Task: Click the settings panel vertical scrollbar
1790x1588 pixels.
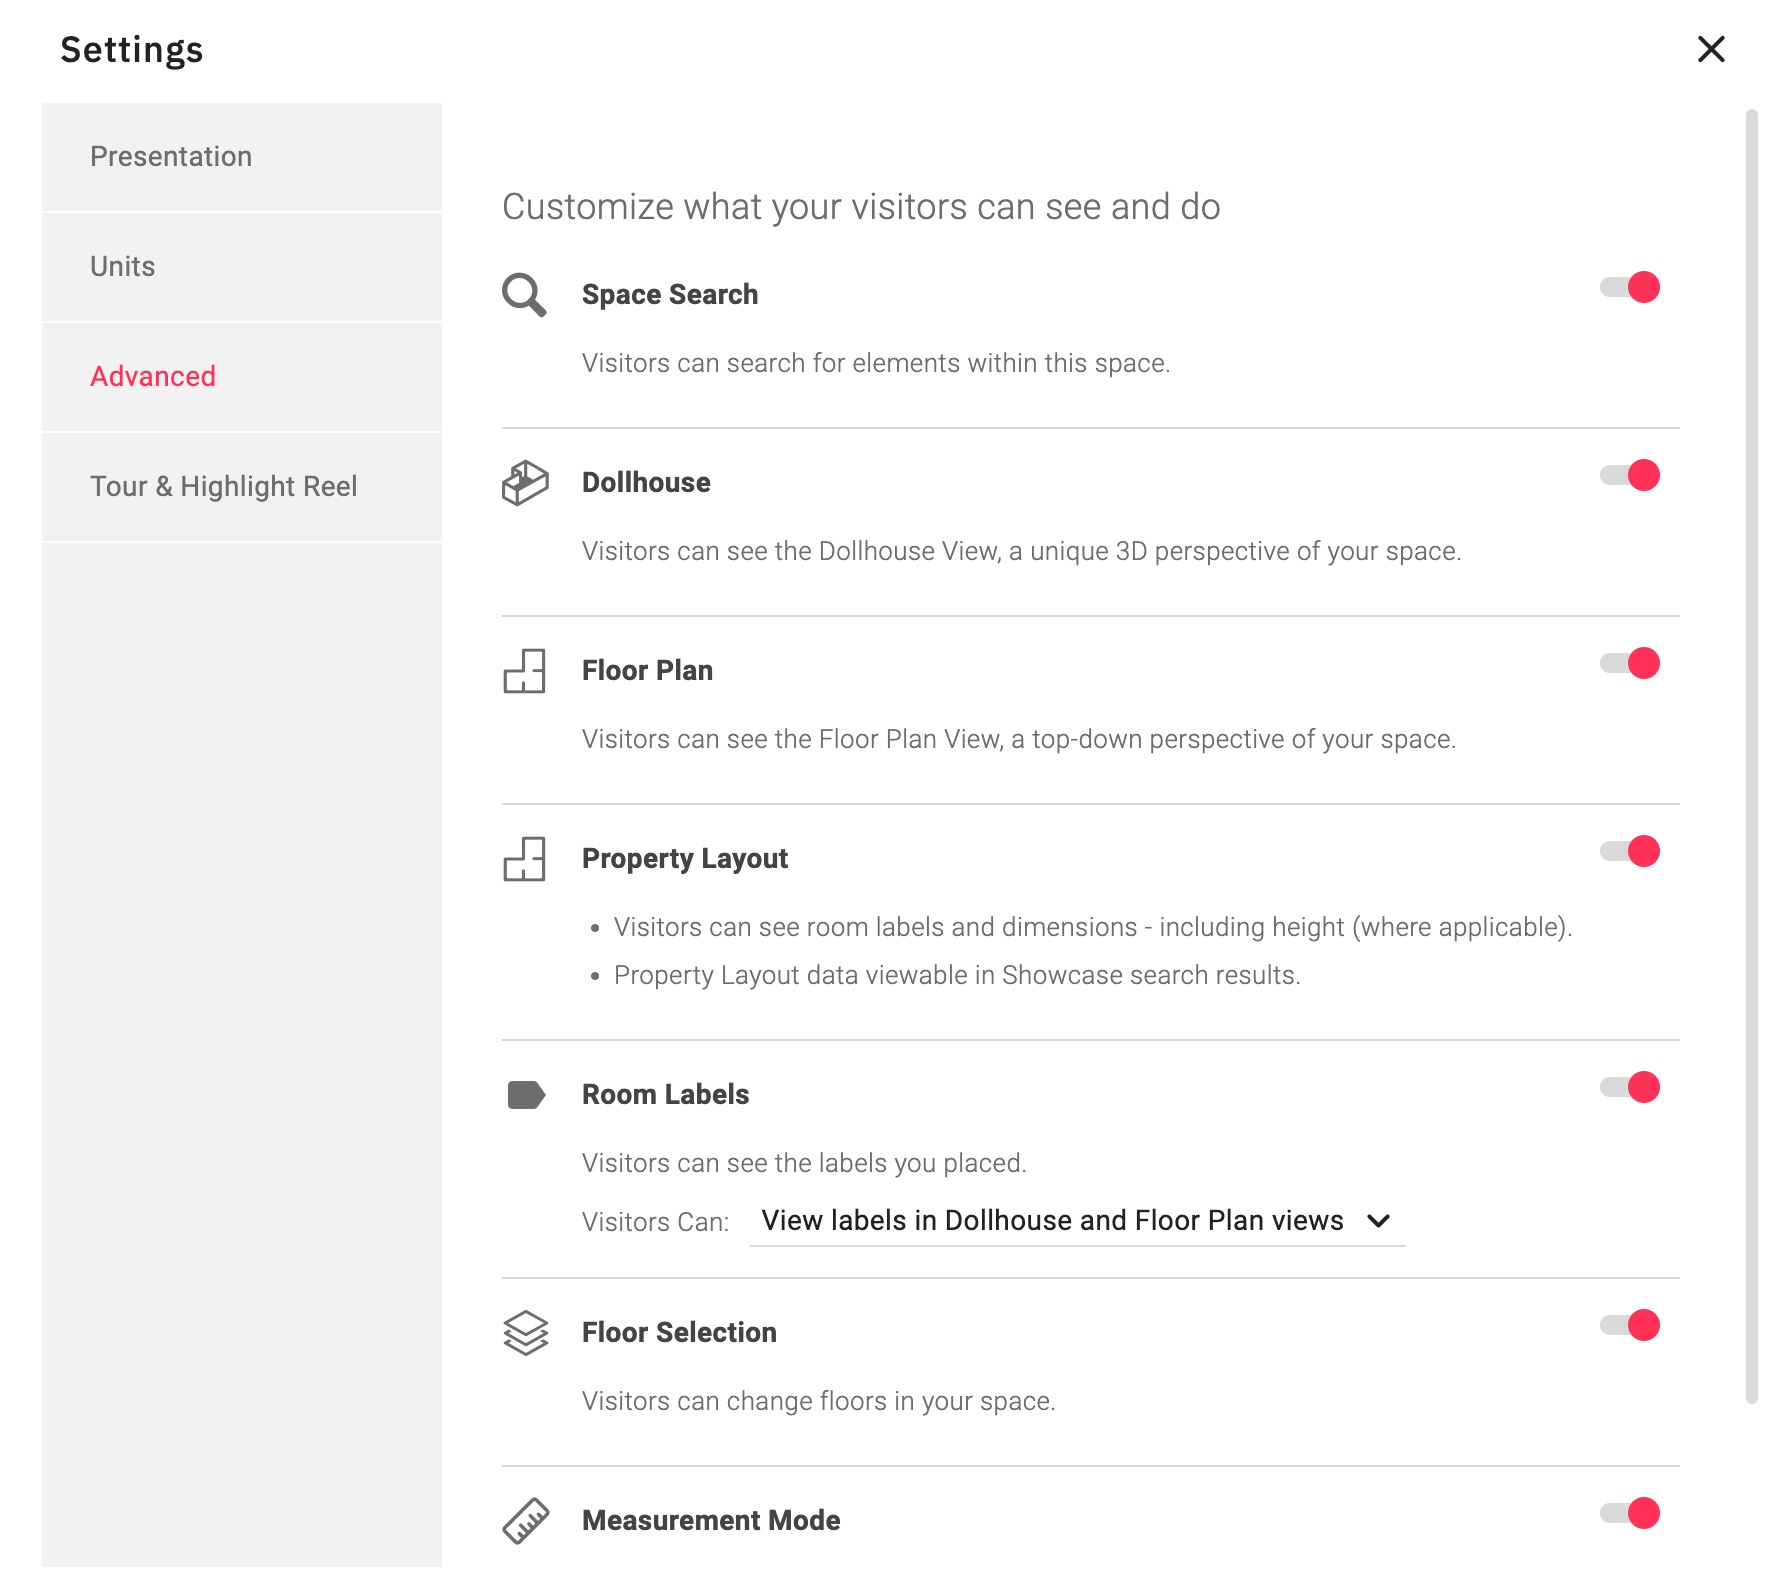Action: (x=1751, y=756)
